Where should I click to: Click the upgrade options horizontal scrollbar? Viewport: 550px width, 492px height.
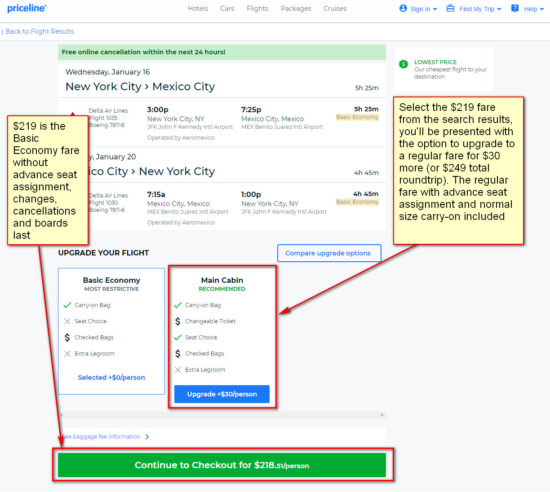pyautogui.click(x=222, y=415)
